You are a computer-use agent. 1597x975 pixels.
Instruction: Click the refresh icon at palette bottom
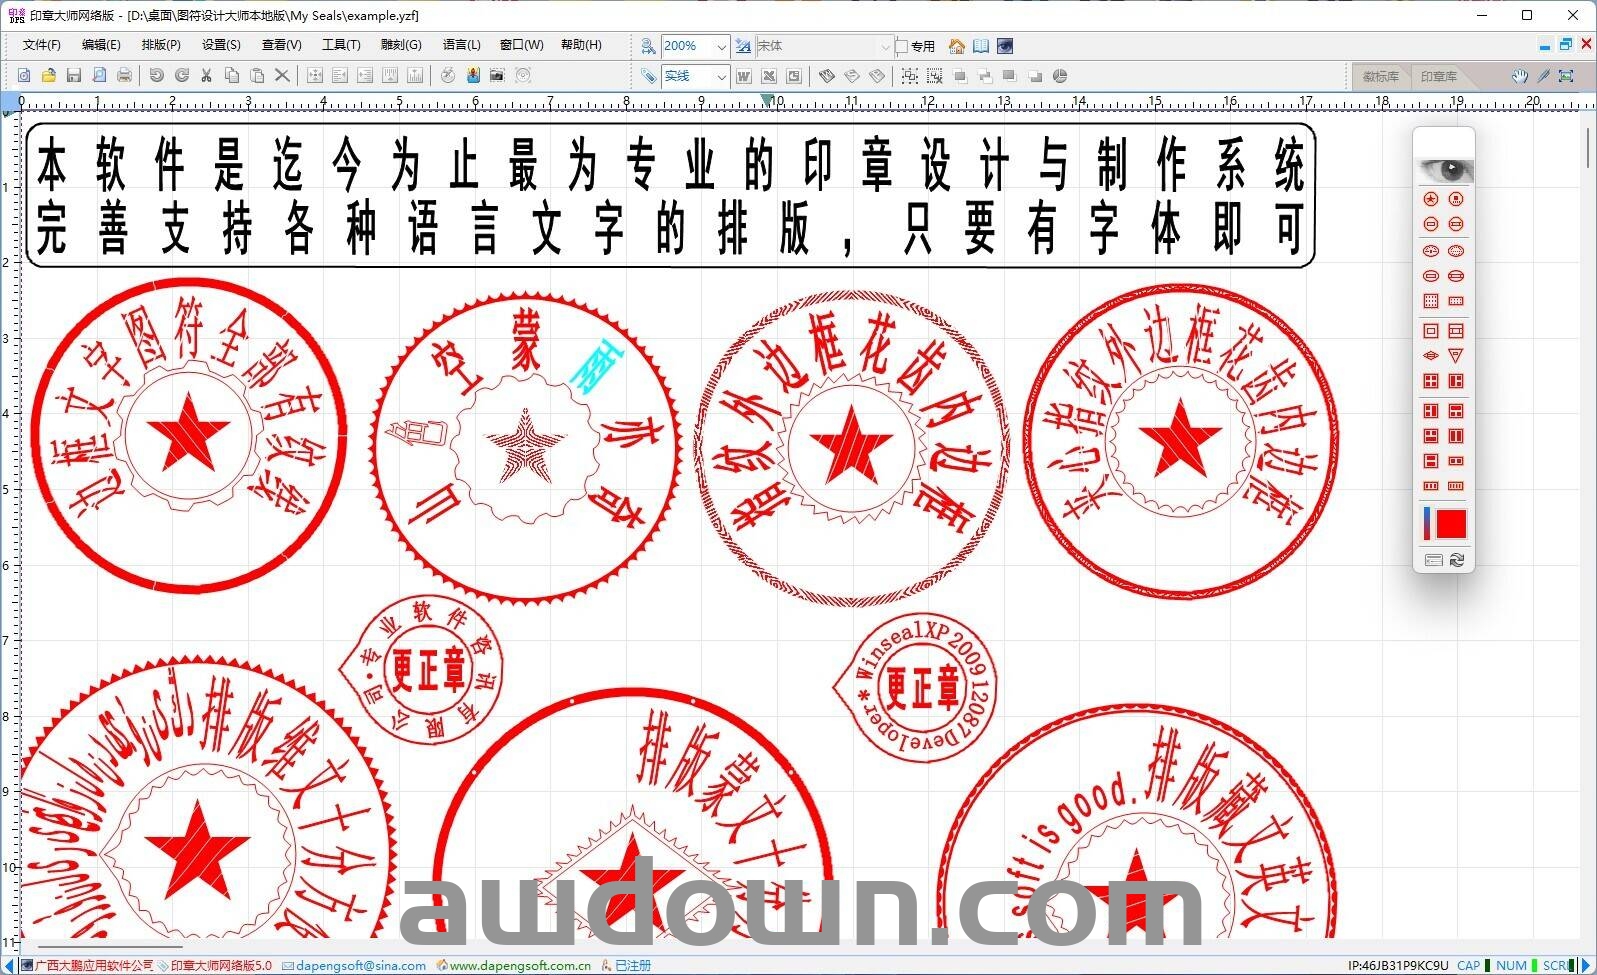(x=1457, y=560)
